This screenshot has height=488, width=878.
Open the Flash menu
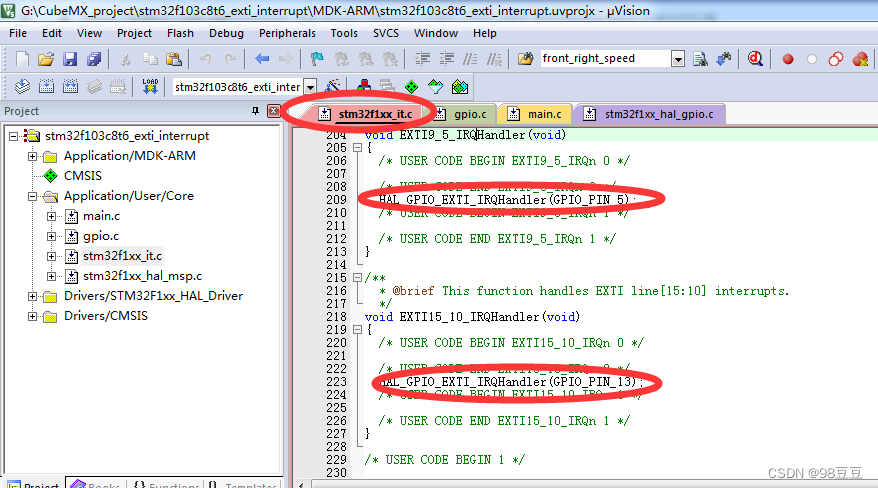coord(180,33)
